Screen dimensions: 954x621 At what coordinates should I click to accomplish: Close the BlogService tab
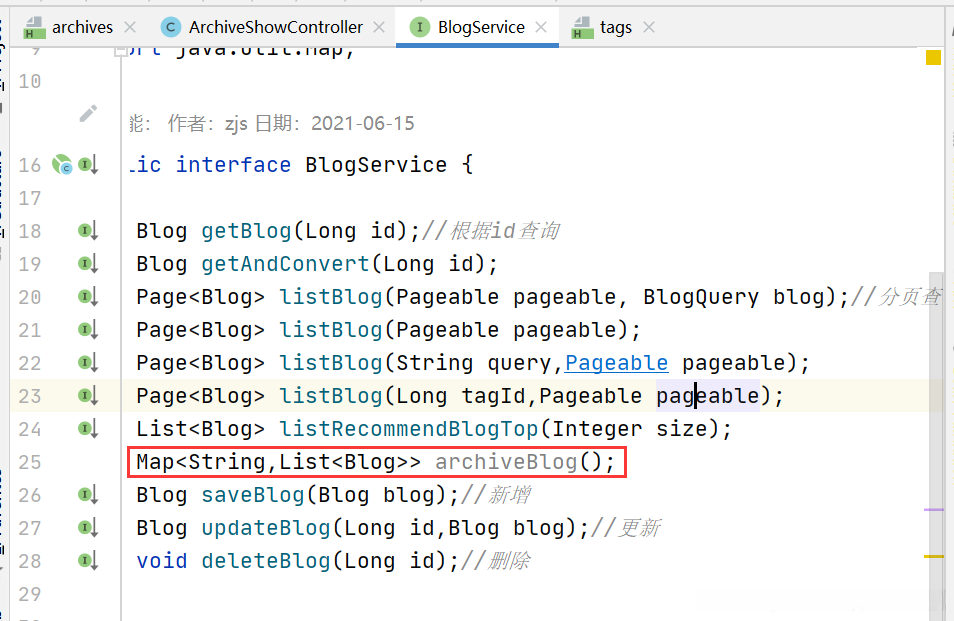(541, 27)
